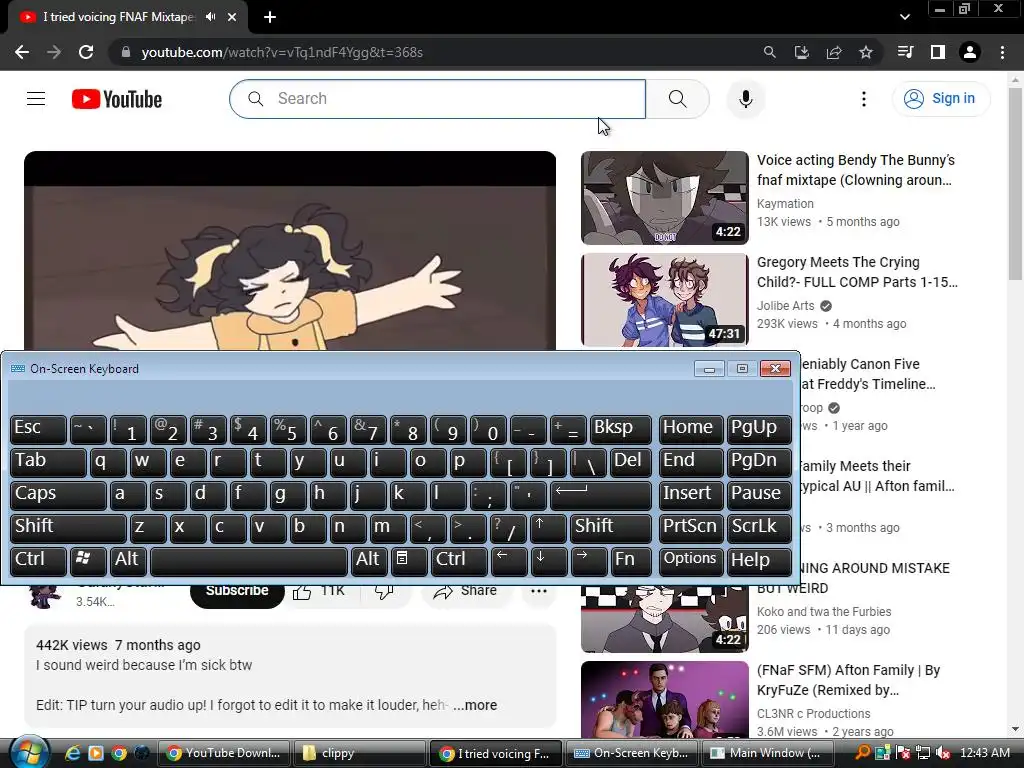Bookmark this page with the star
This screenshot has height=768, width=1024.
click(866, 52)
